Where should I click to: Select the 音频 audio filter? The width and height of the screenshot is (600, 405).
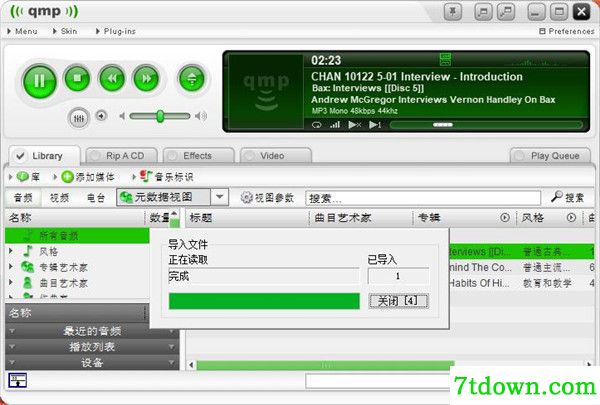click(x=23, y=198)
